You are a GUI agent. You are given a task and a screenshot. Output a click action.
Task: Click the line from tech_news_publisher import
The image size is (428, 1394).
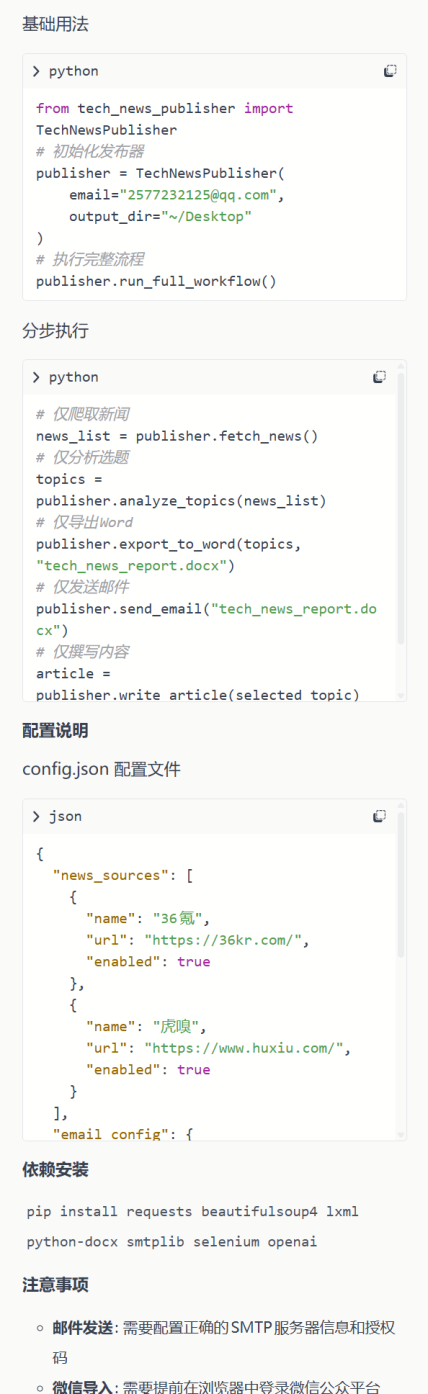pos(165,108)
